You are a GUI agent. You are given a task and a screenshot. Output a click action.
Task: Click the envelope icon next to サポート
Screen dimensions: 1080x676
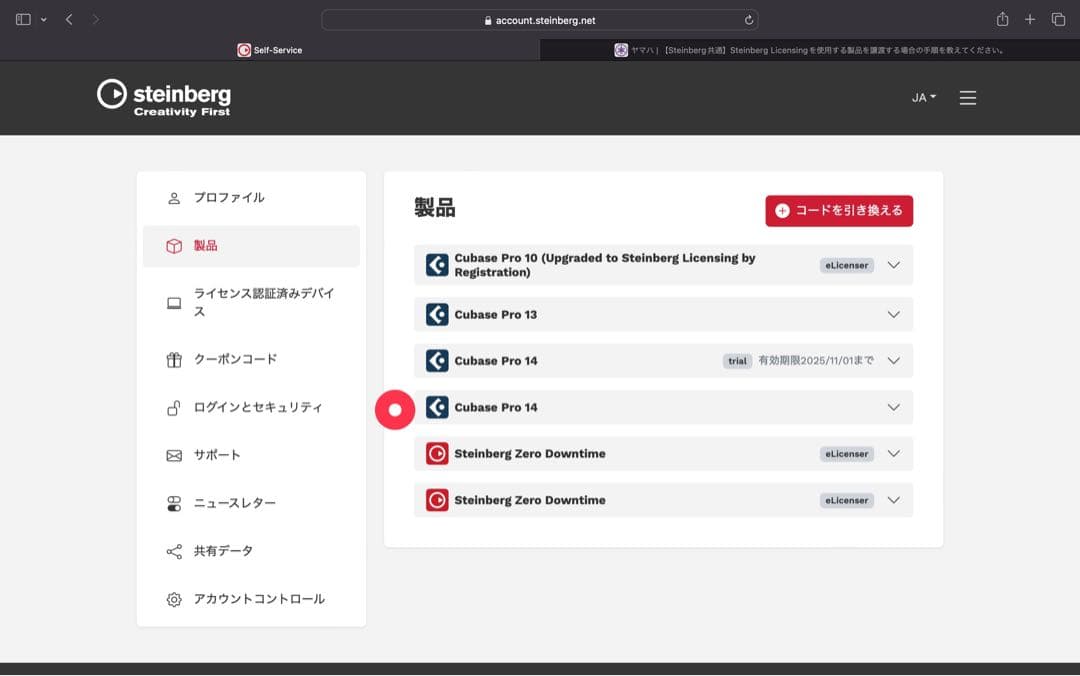172,455
